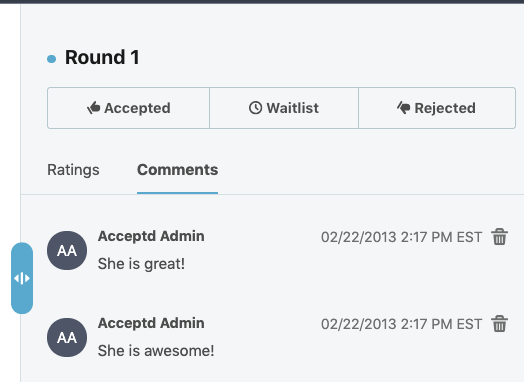Click the AA avatar on first comment
The width and height of the screenshot is (524, 382).
67,250
